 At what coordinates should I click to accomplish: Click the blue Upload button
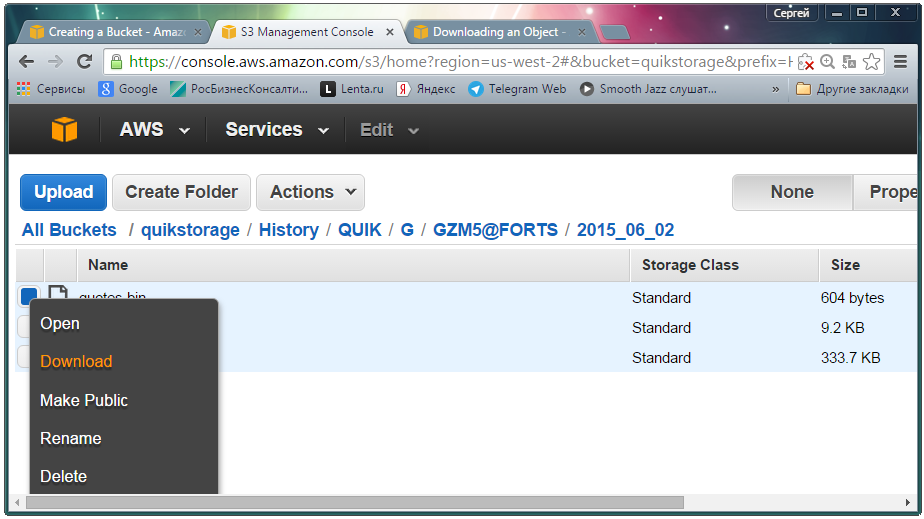pyautogui.click(x=64, y=192)
